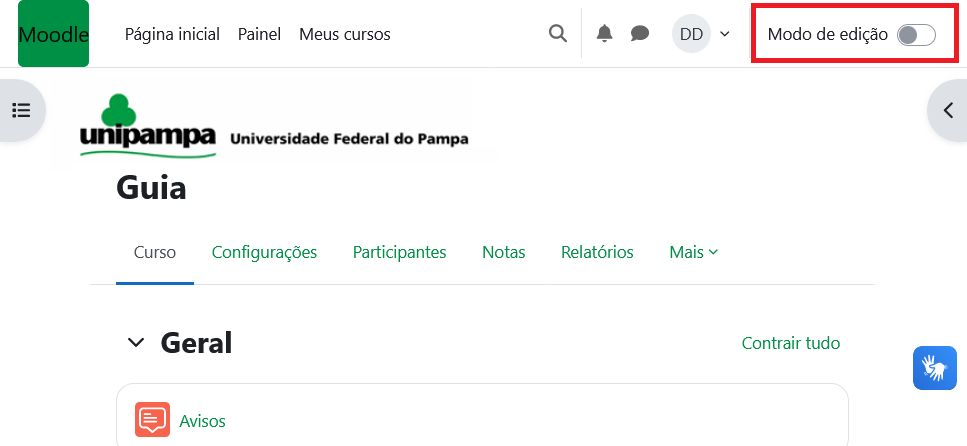
Task: Click the sign language accessibility widget
Action: coord(935,368)
